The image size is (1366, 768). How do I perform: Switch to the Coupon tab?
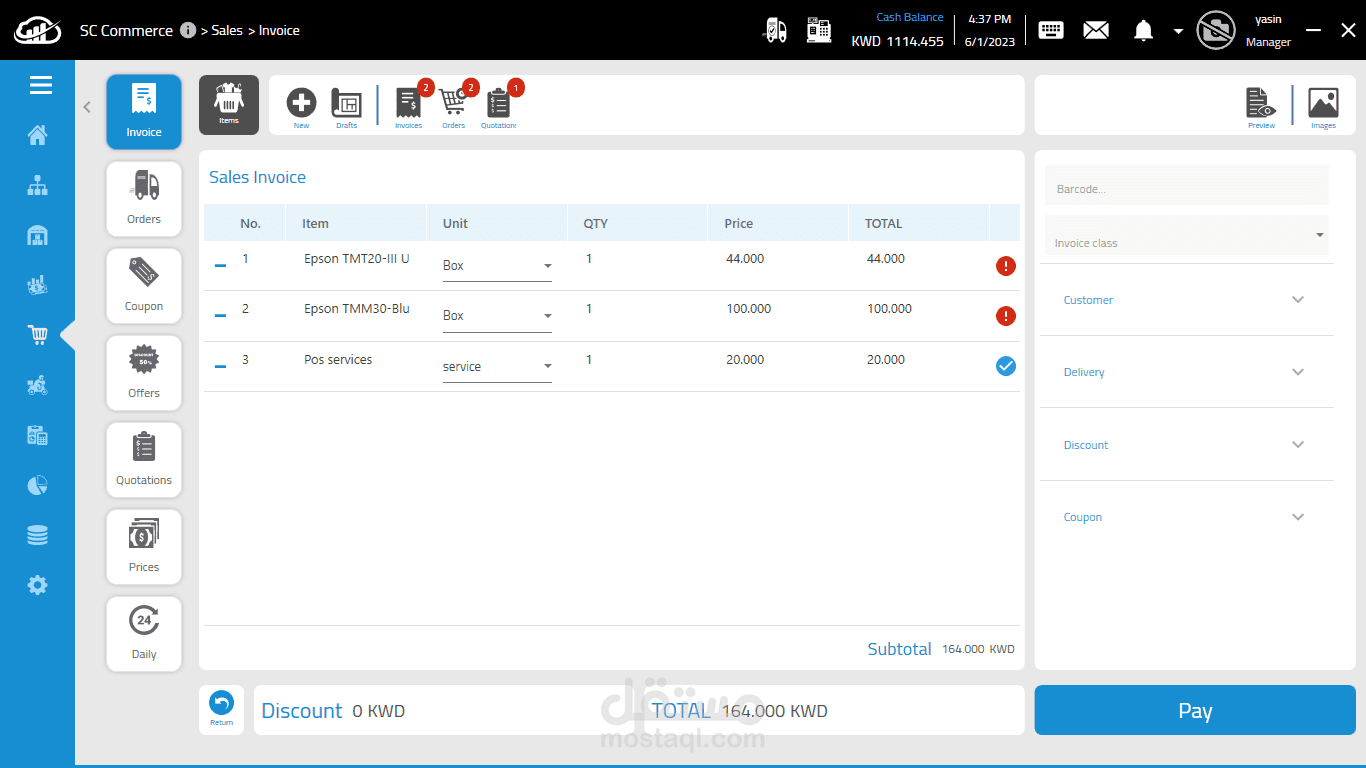pyautogui.click(x=144, y=286)
